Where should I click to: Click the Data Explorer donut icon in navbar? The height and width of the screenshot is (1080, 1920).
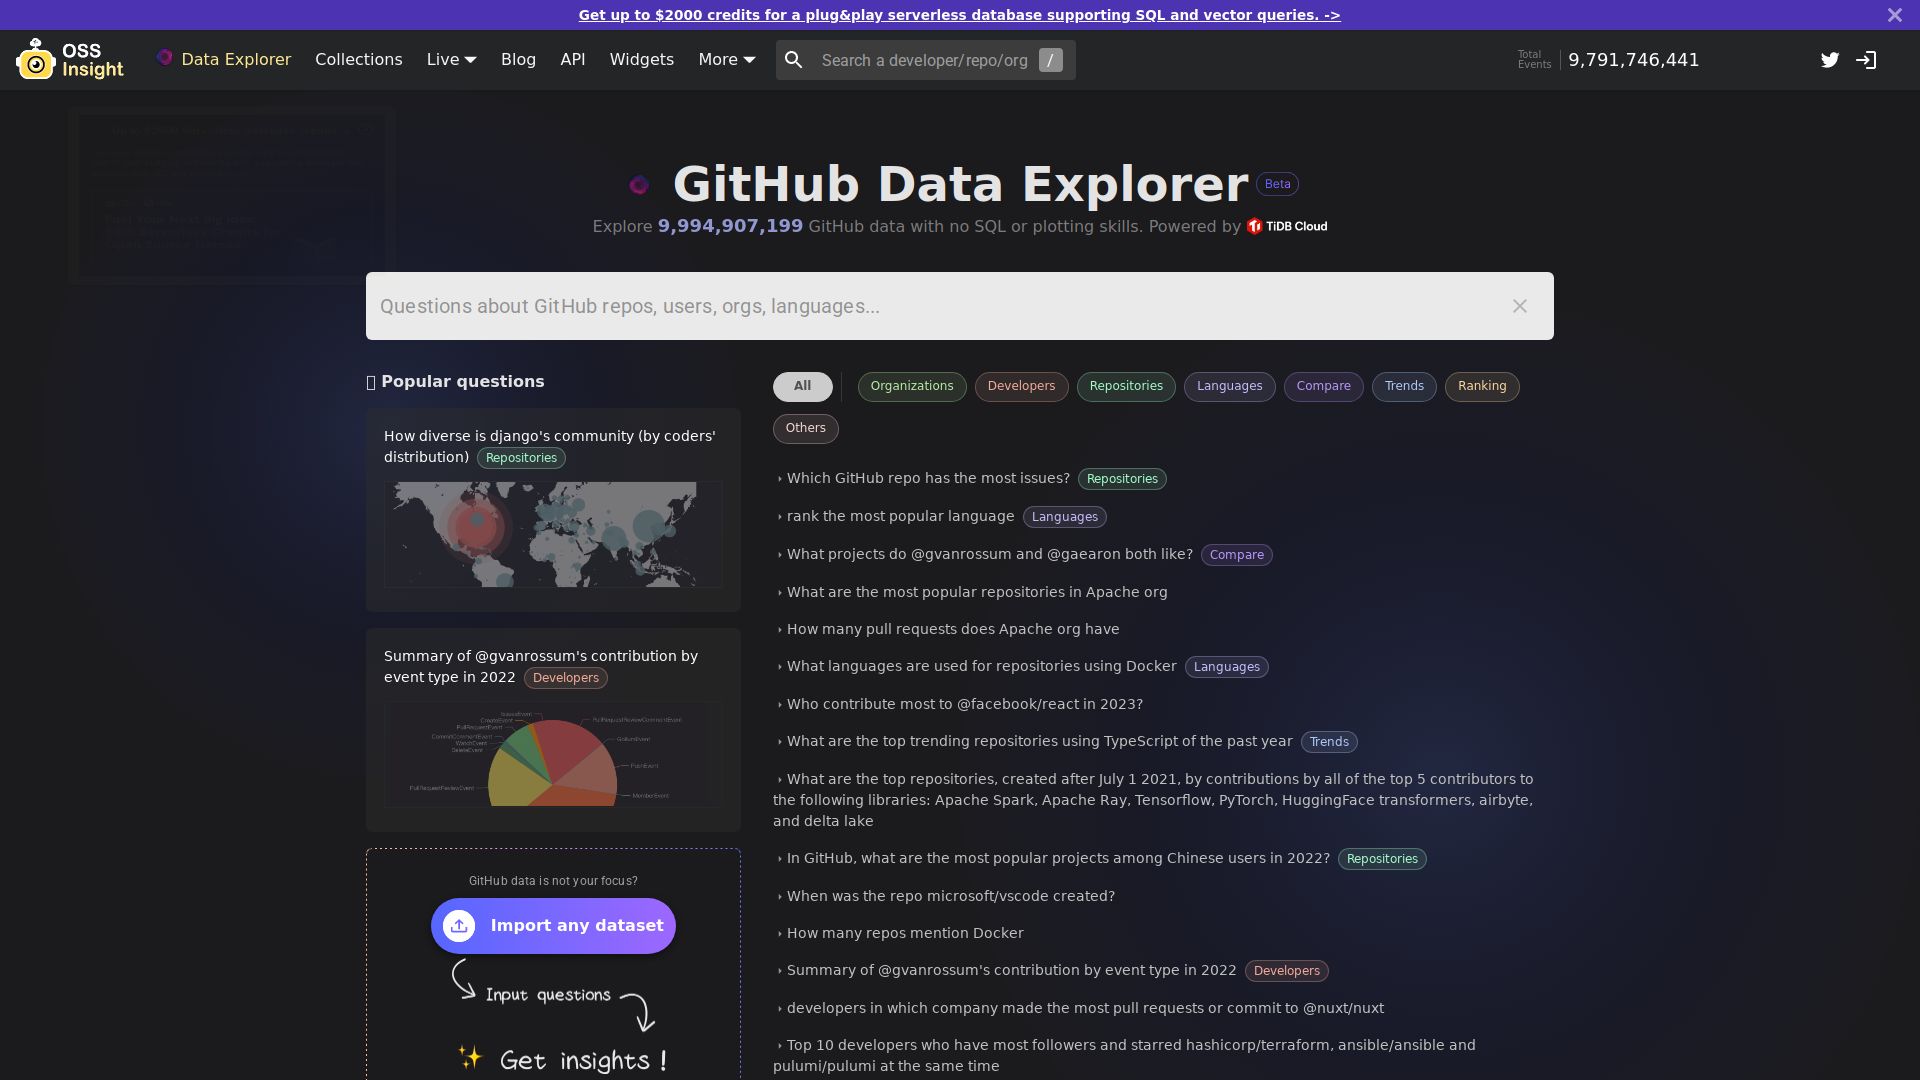point(165,58)
